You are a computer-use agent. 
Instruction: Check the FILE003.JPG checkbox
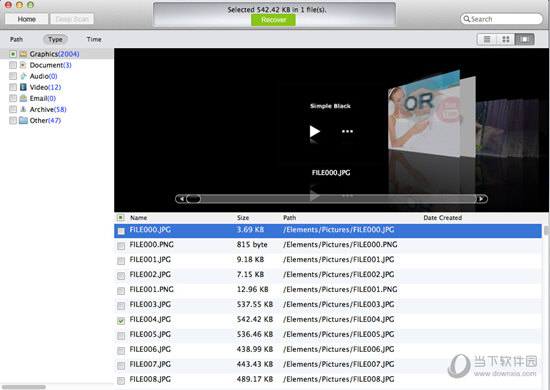click(121, 306)
